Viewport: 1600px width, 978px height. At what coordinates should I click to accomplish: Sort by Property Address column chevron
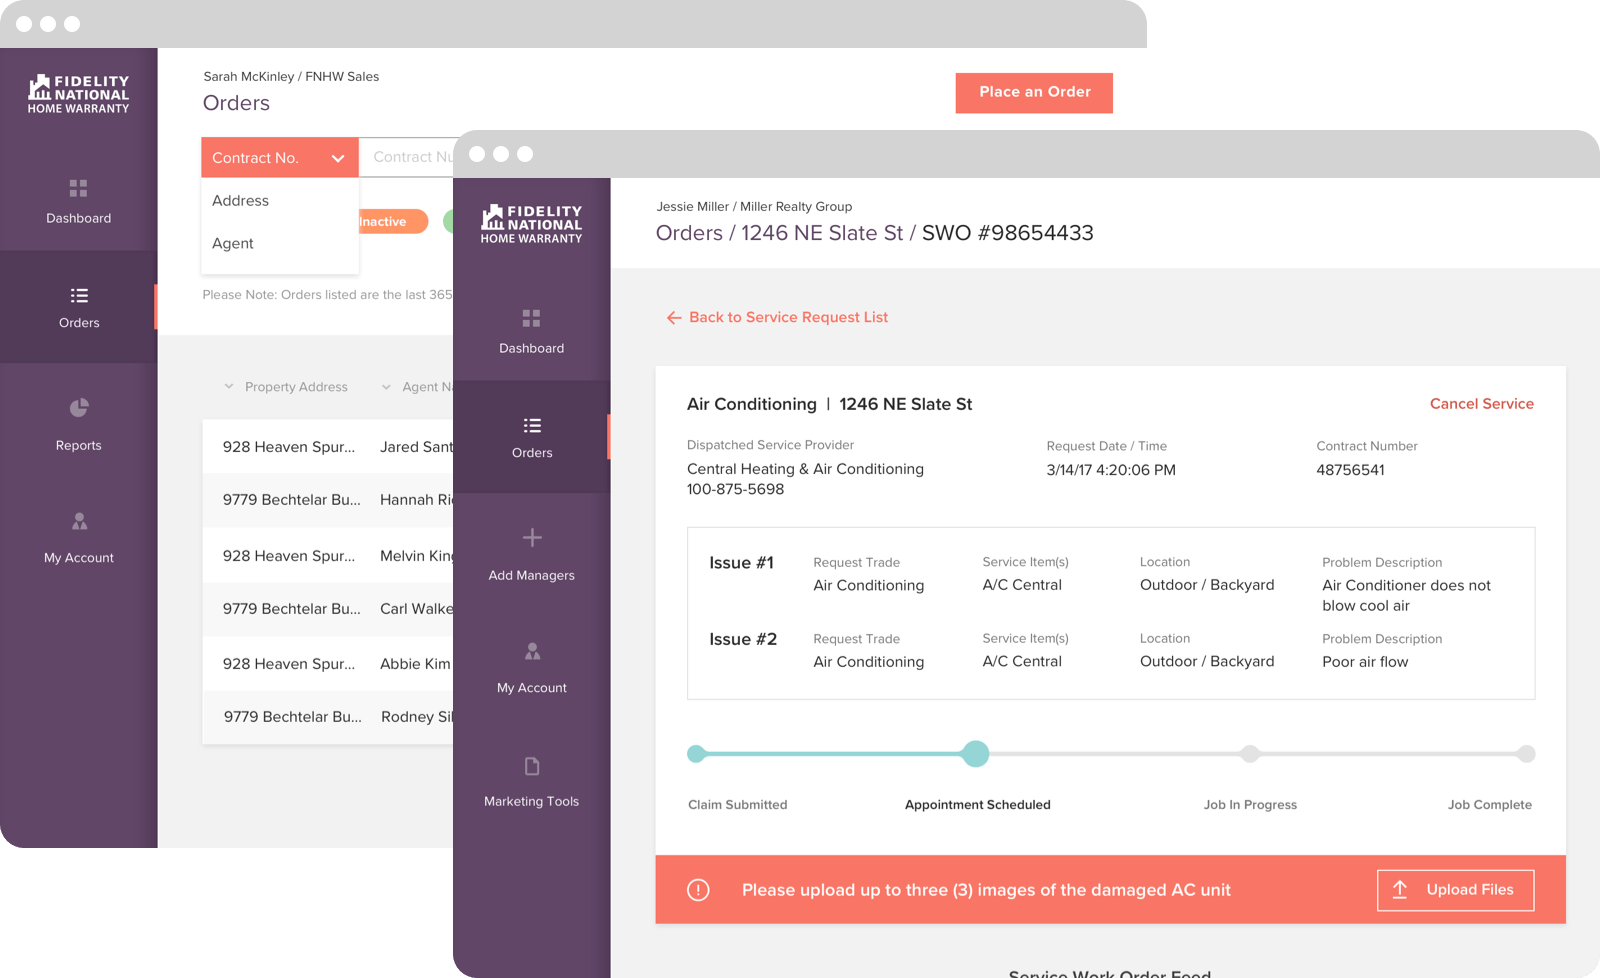point(229,387)
